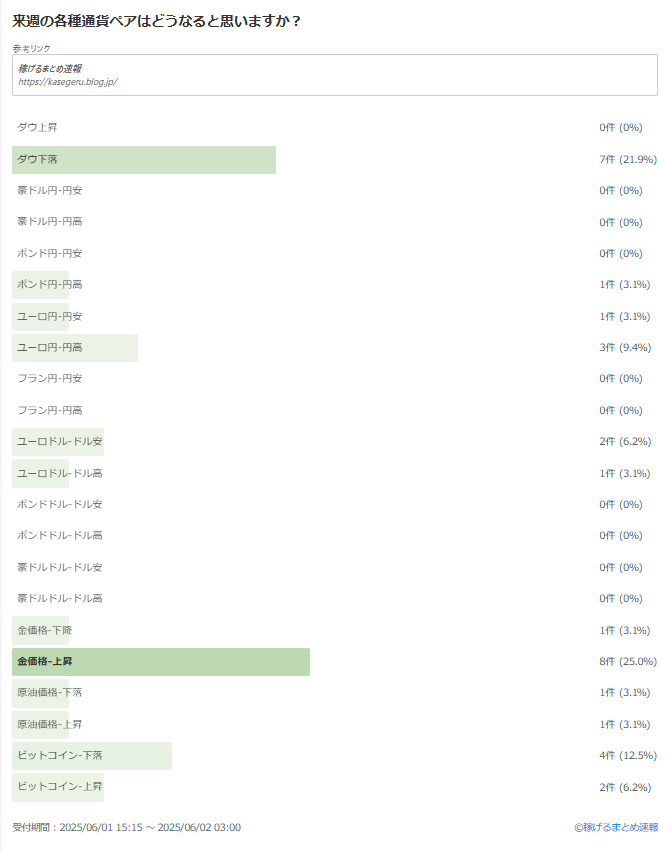Select the ユーロドル-ドル安 option row

tap(334, 442)
